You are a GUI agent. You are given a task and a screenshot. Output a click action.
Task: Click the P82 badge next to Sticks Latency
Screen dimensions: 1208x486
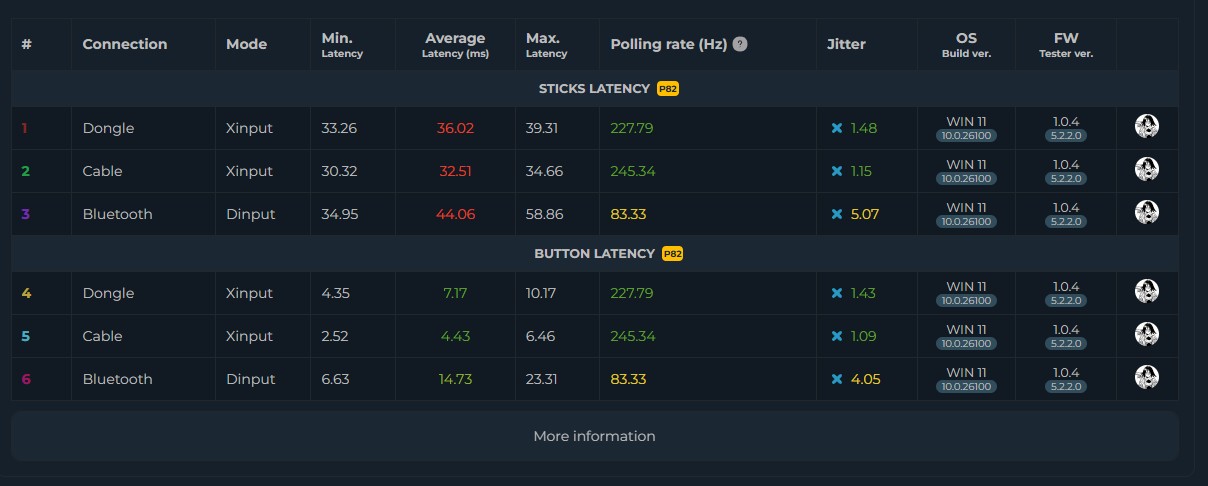[668, 89]
